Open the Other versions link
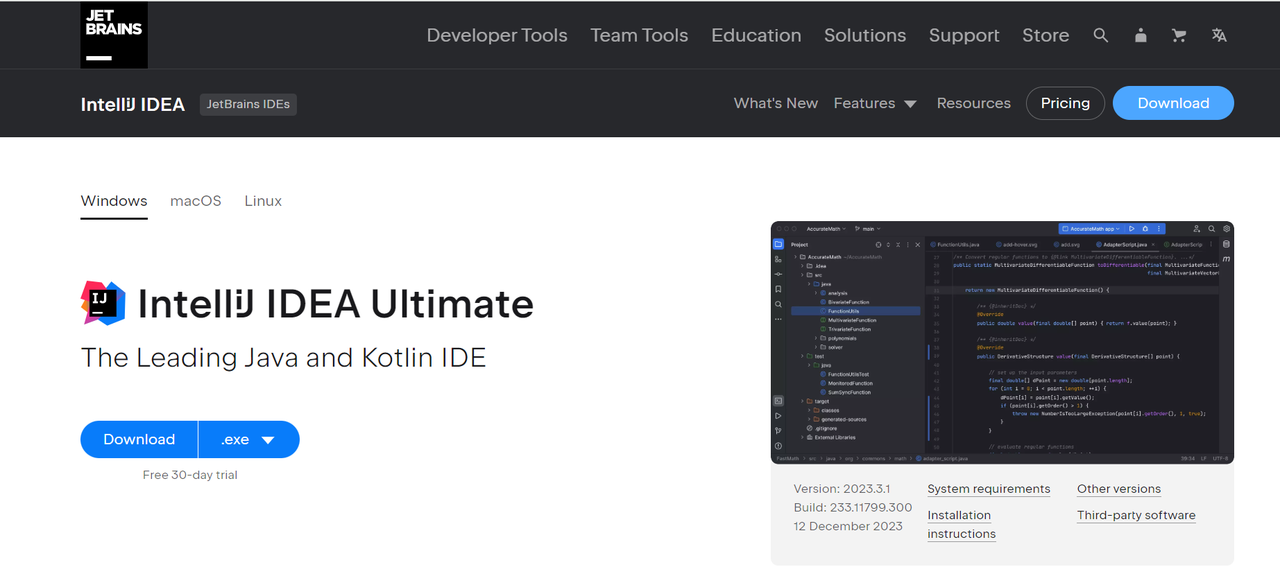 pos(1118,489)
